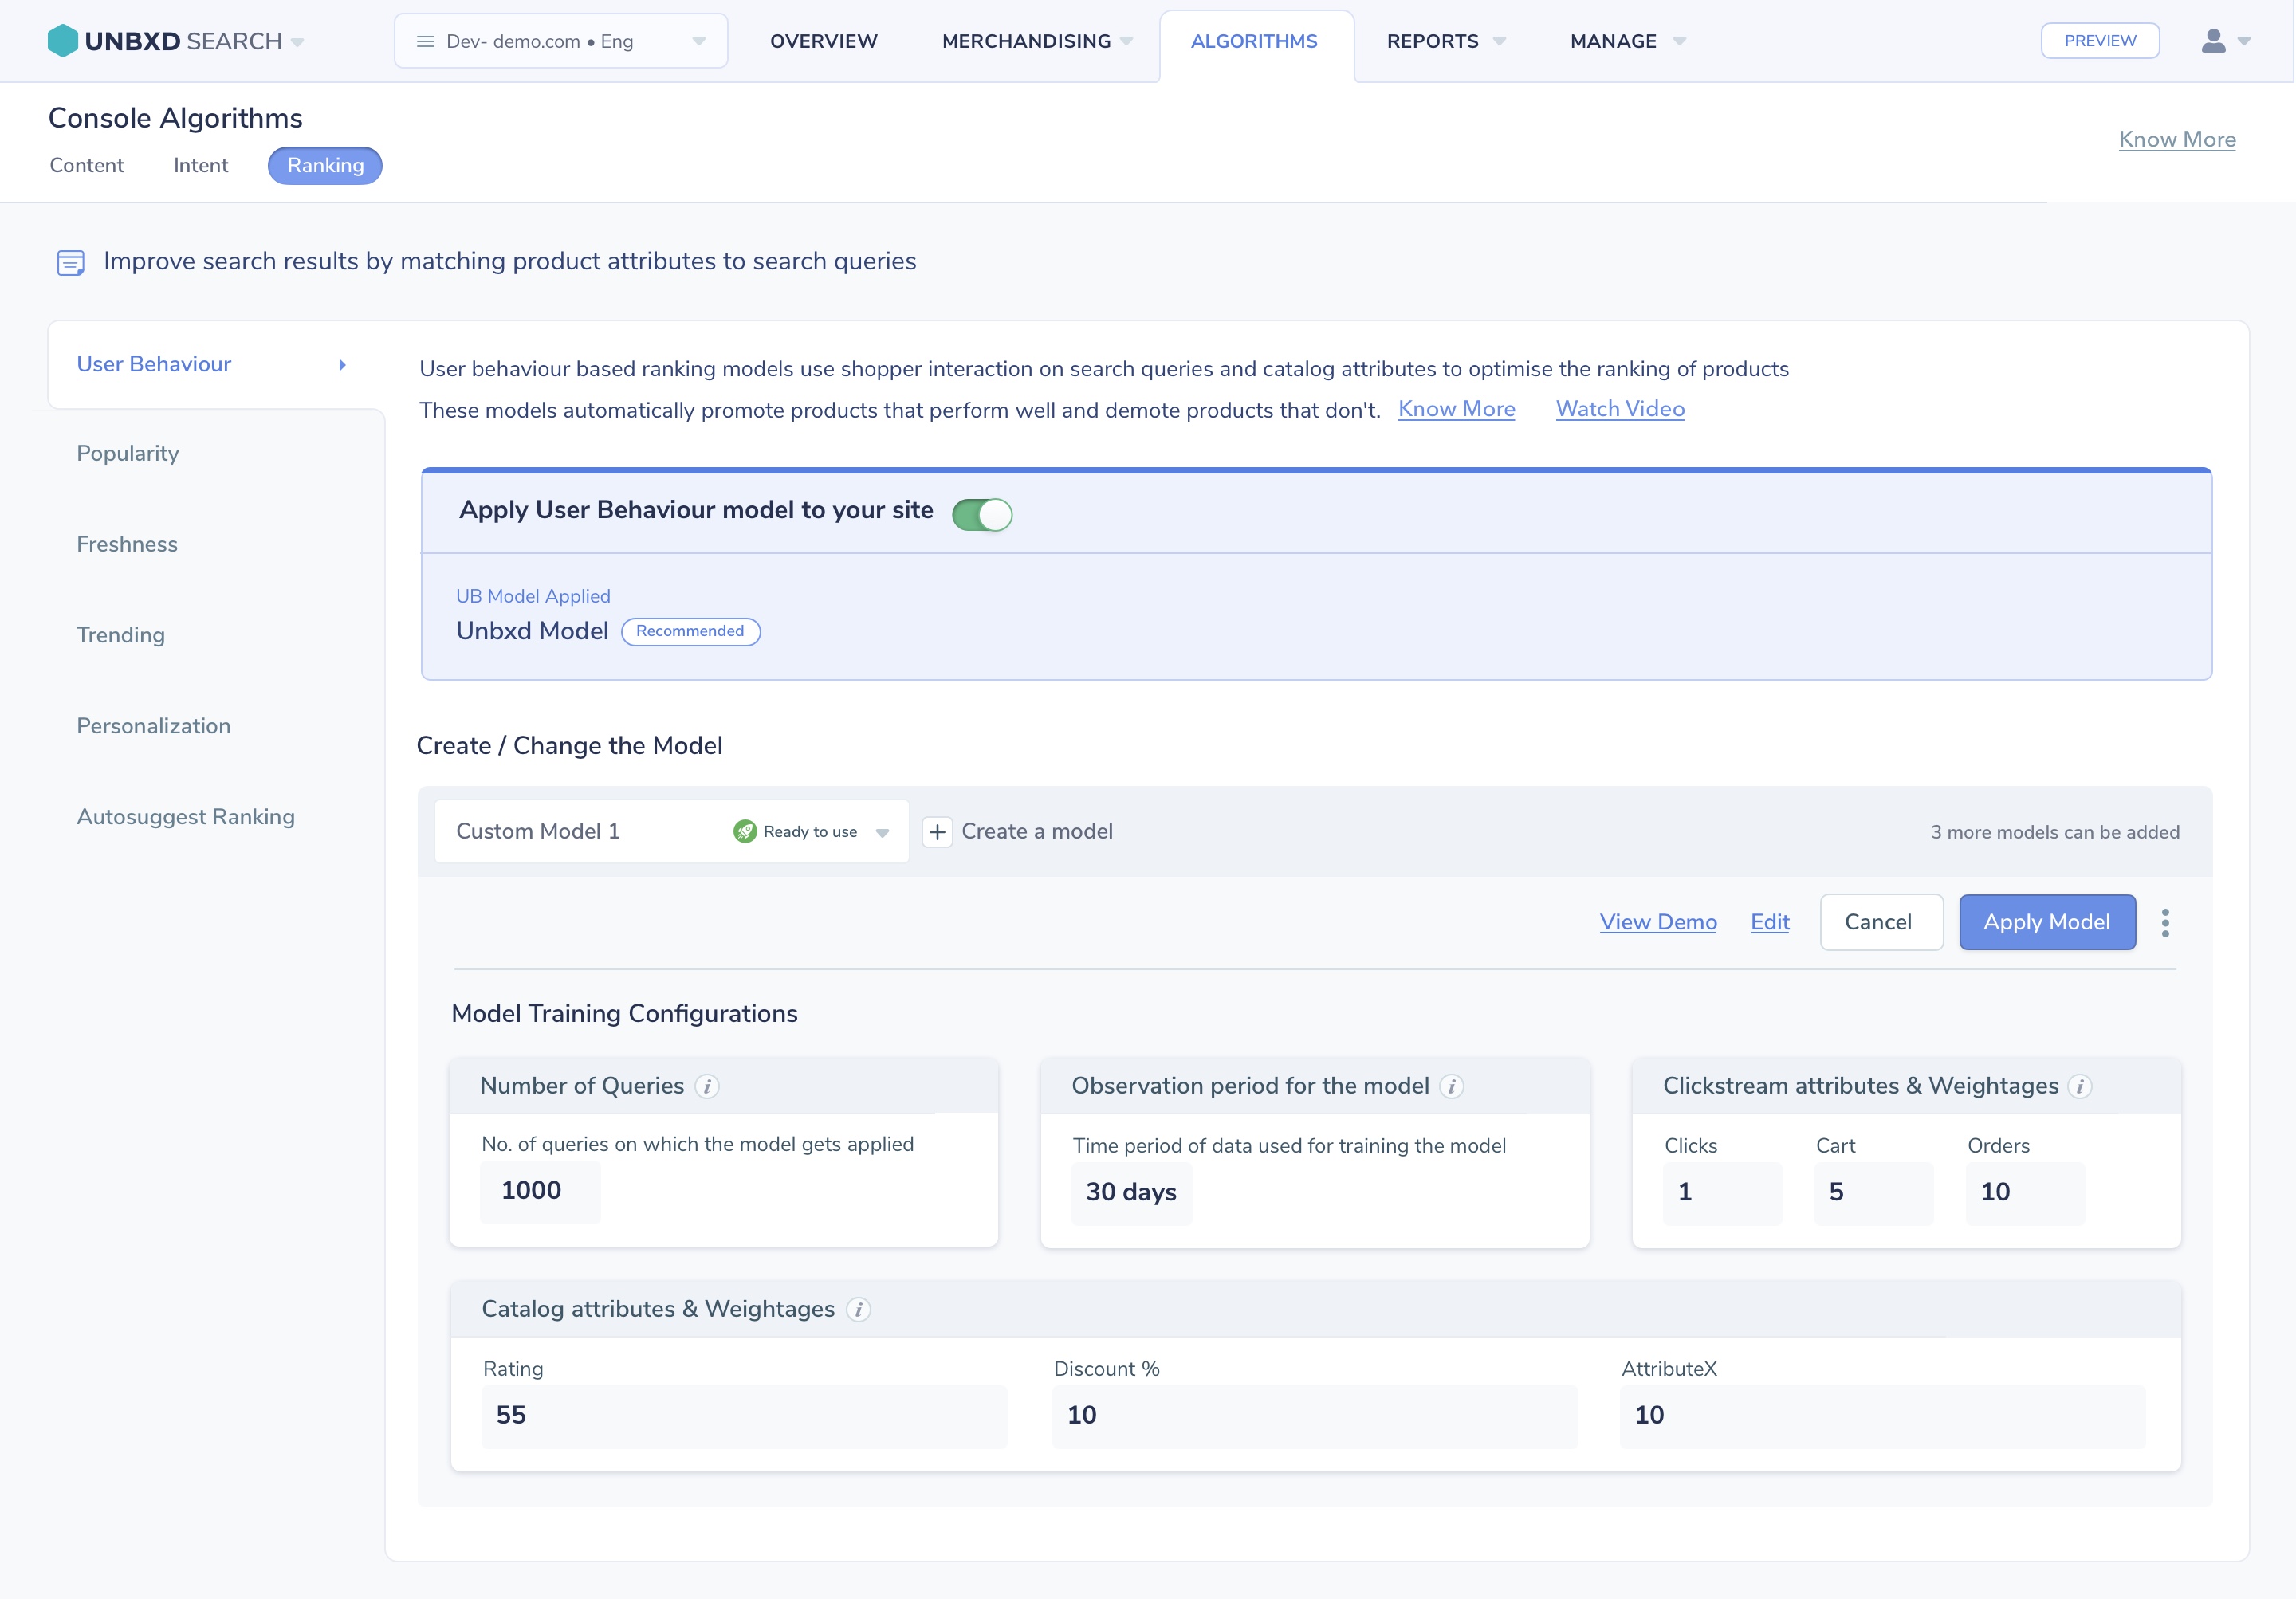Go to the Overview tab

(824, 41)
